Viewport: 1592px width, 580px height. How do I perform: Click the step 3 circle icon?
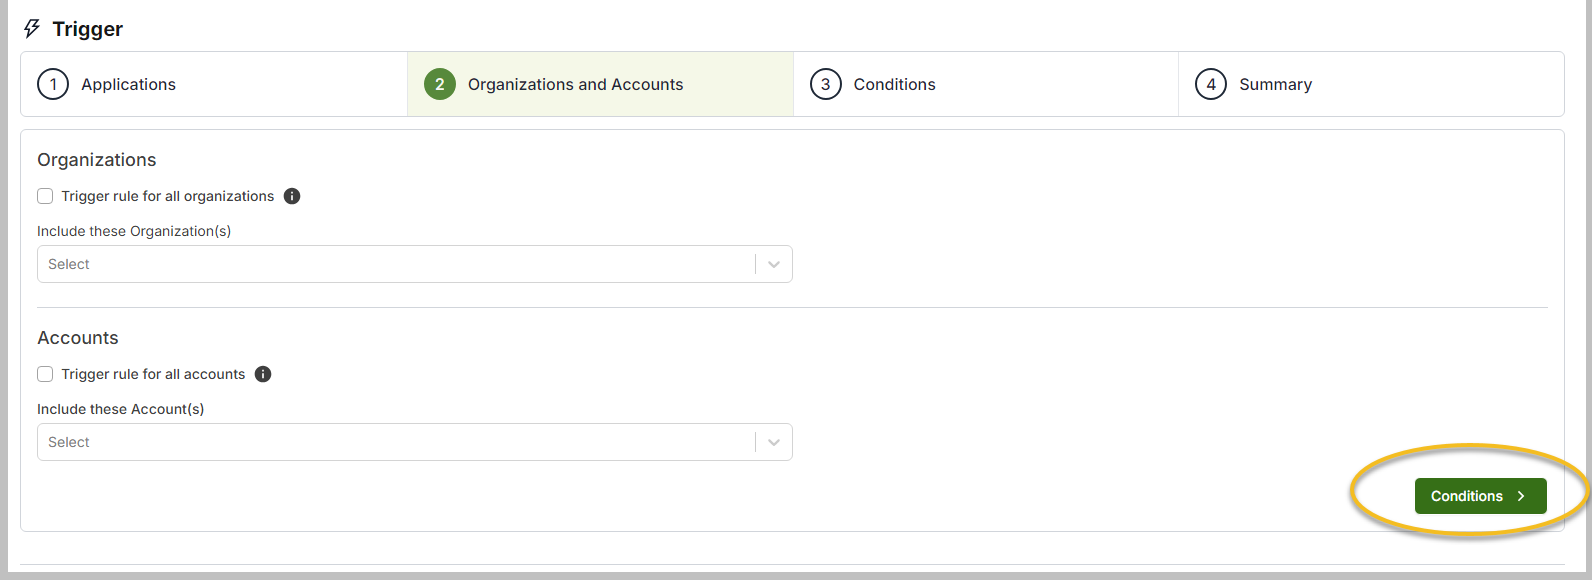825,84
